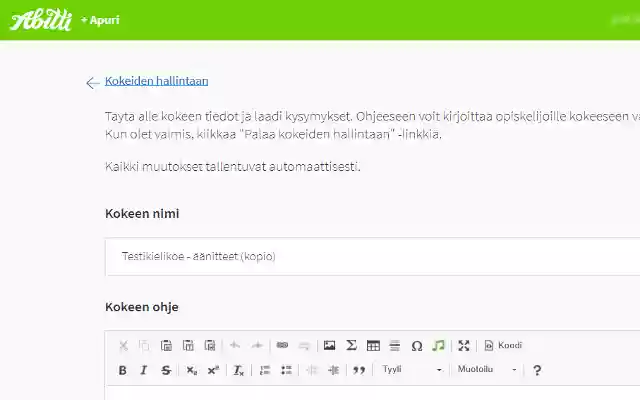Insert an image via picture icon
The width and height of the screenshot is (640, 400).
(329, 345)
